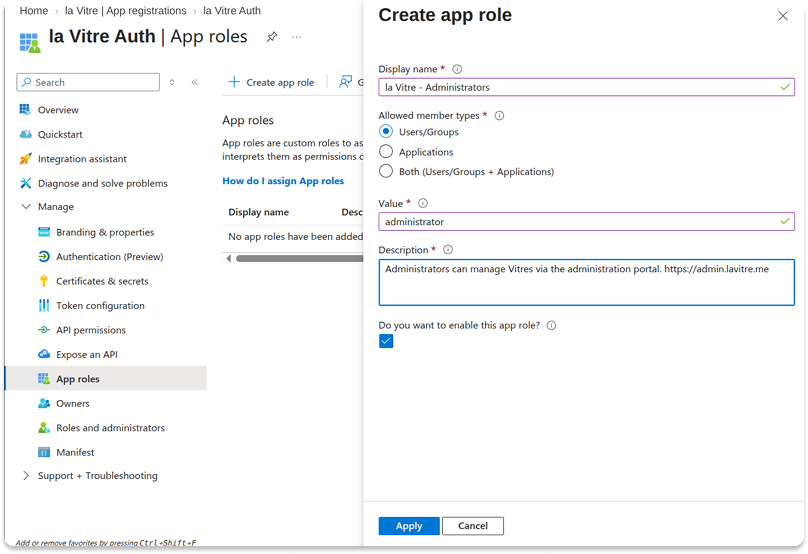Image resolution: width=808 pixels, height=554 pixels.
Task: Open Branding & properties page
Action: [x=105, y=232]
